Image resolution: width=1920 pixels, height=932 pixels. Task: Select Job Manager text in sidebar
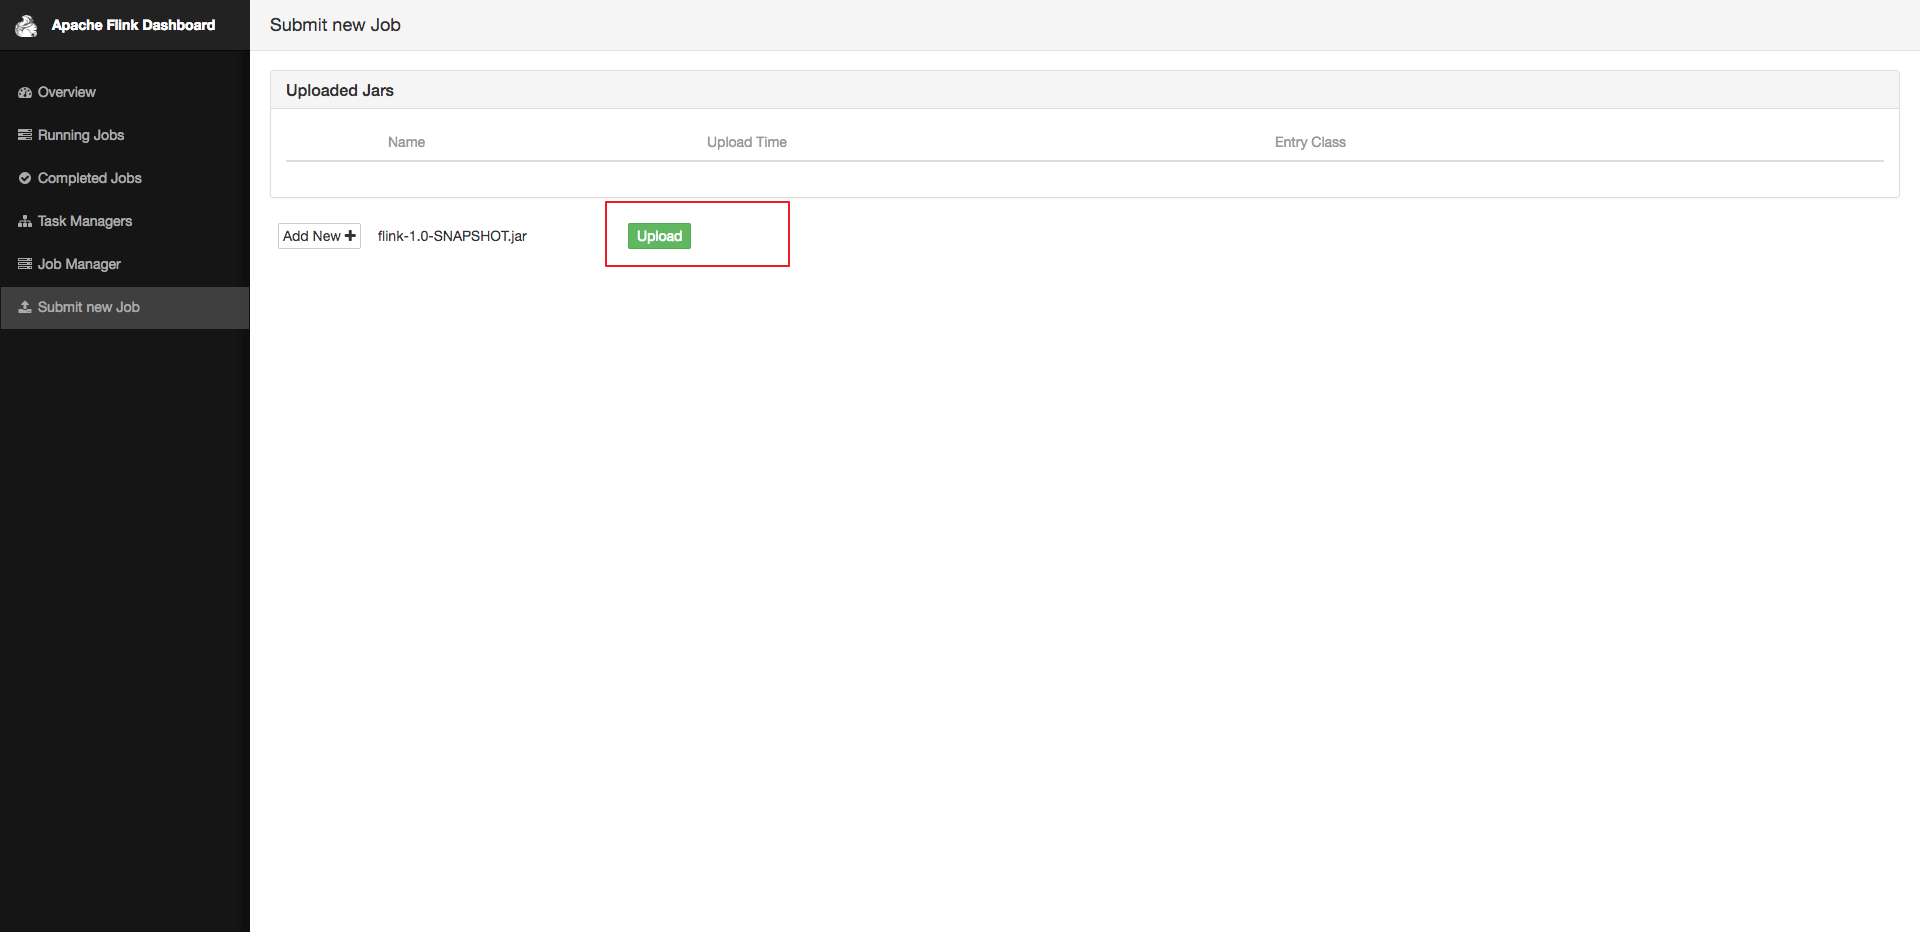[x=79, y=264]
